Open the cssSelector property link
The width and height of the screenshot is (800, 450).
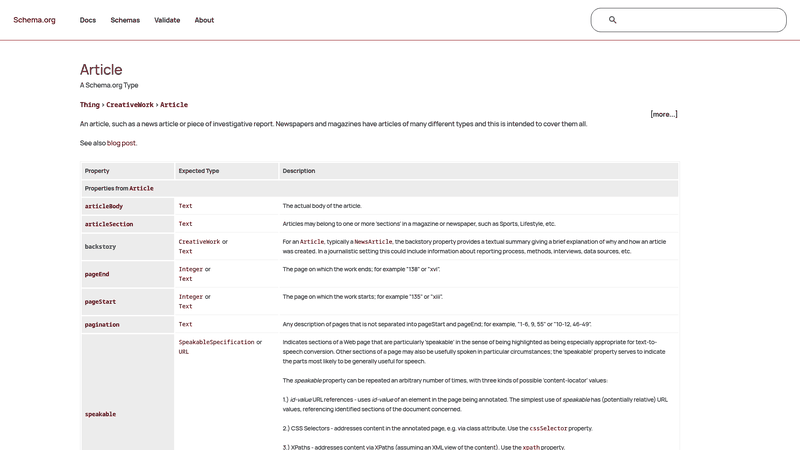click(x=548, y=428)
